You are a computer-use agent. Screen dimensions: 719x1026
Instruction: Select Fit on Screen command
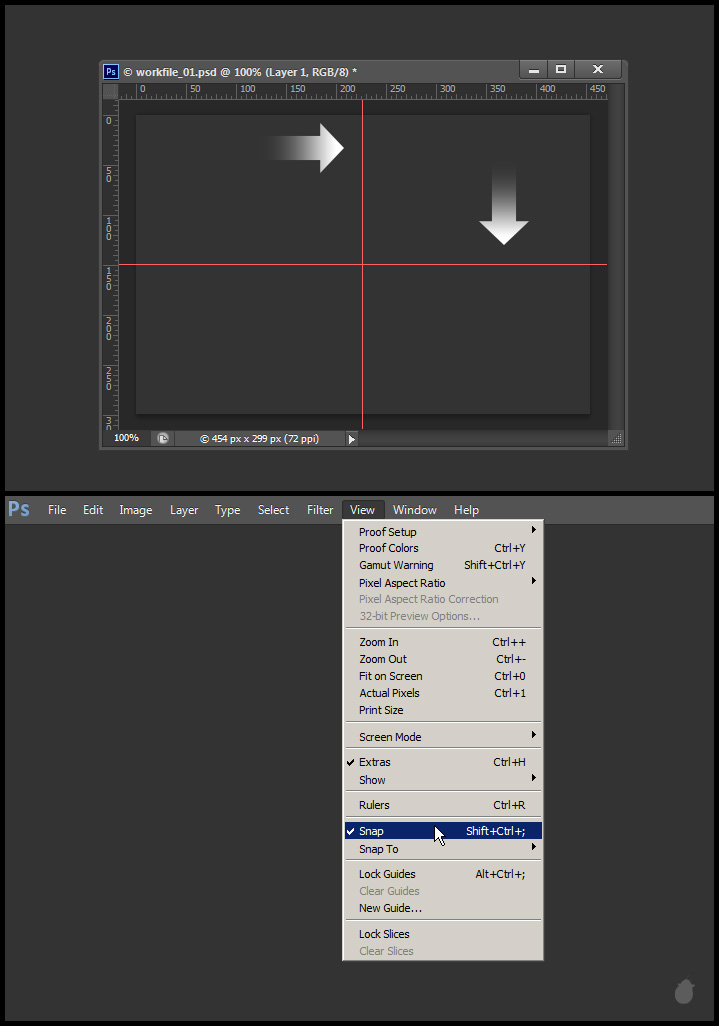pos(390,676)
